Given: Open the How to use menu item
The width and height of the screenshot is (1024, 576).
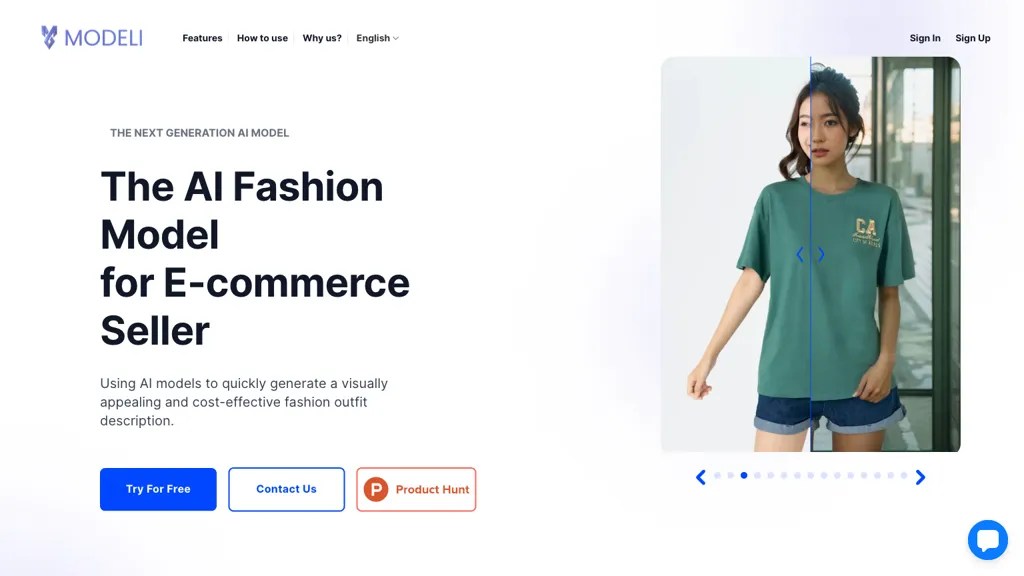Looking at the screenshot, I should click(263, 38).
